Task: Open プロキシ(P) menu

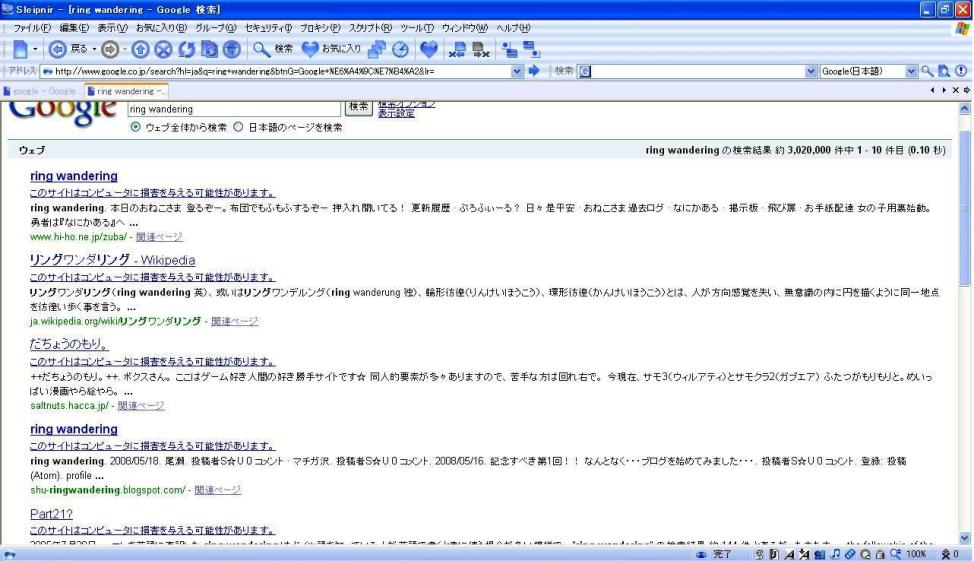Action: coord(320,28)
